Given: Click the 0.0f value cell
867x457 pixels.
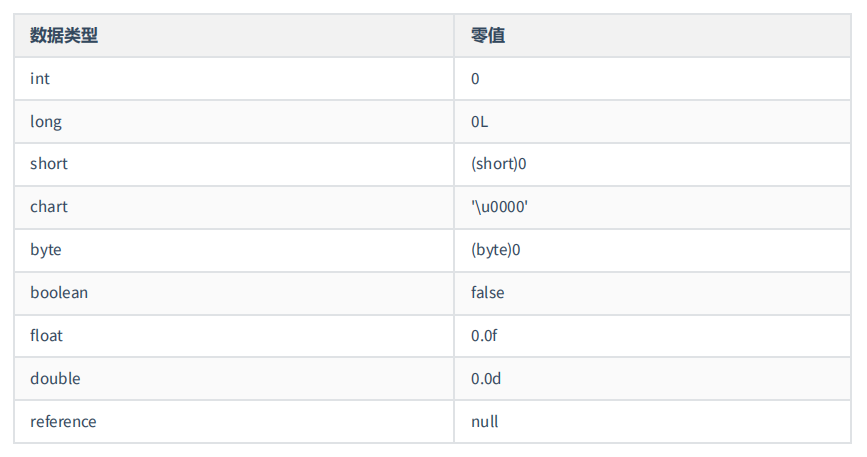Looking at the screenshot, I should (x=652, y=336).
